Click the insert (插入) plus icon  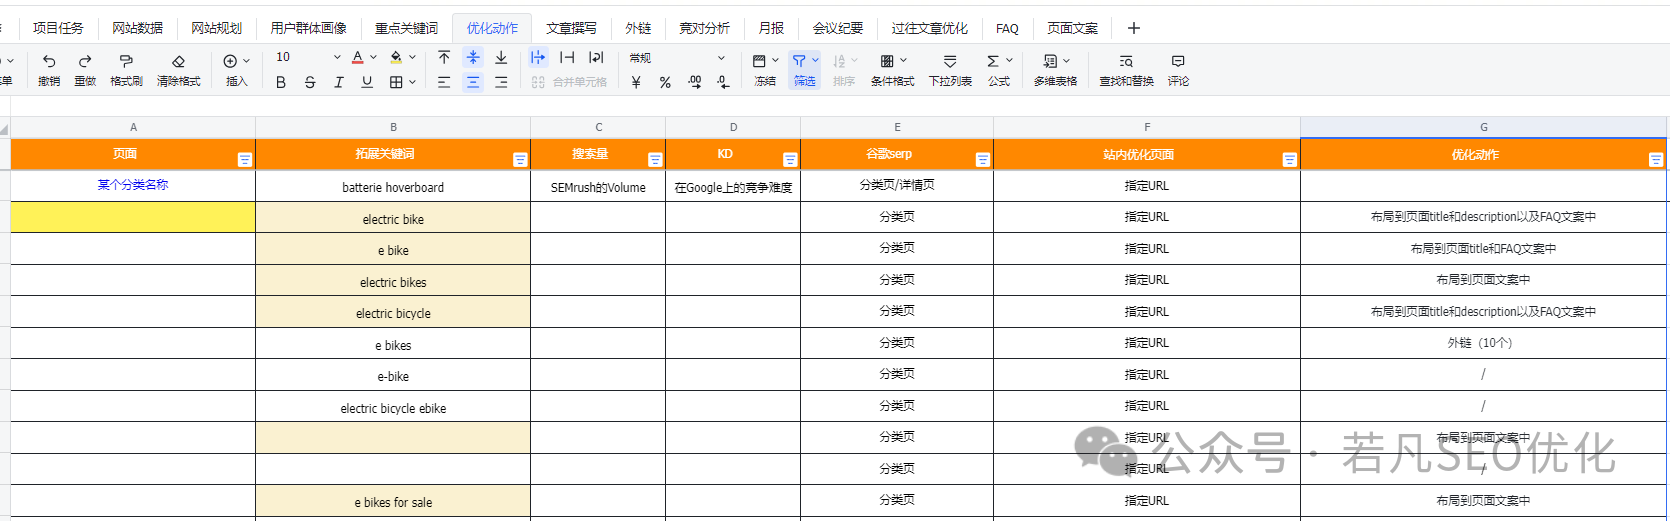point(230,61)
